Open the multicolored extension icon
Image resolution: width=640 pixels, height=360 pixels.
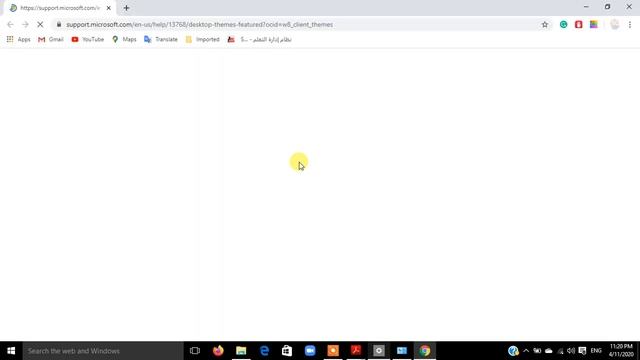[x=593, y=24]
